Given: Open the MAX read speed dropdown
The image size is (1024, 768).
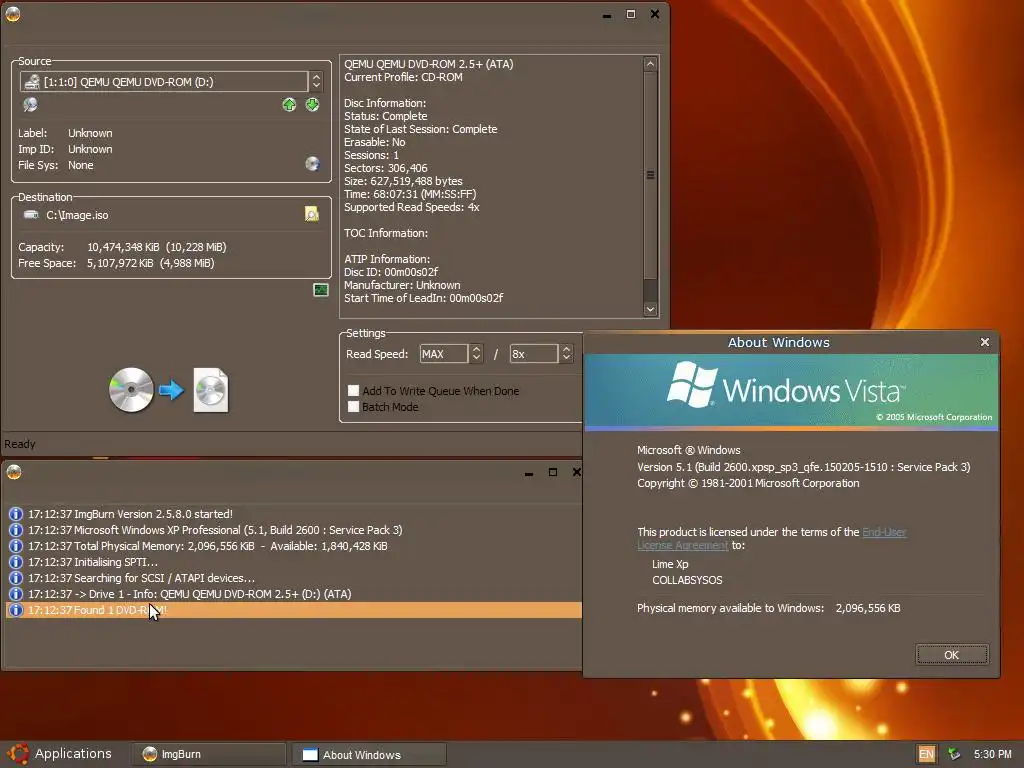Looking at the screenshot, I should point(476,353).
